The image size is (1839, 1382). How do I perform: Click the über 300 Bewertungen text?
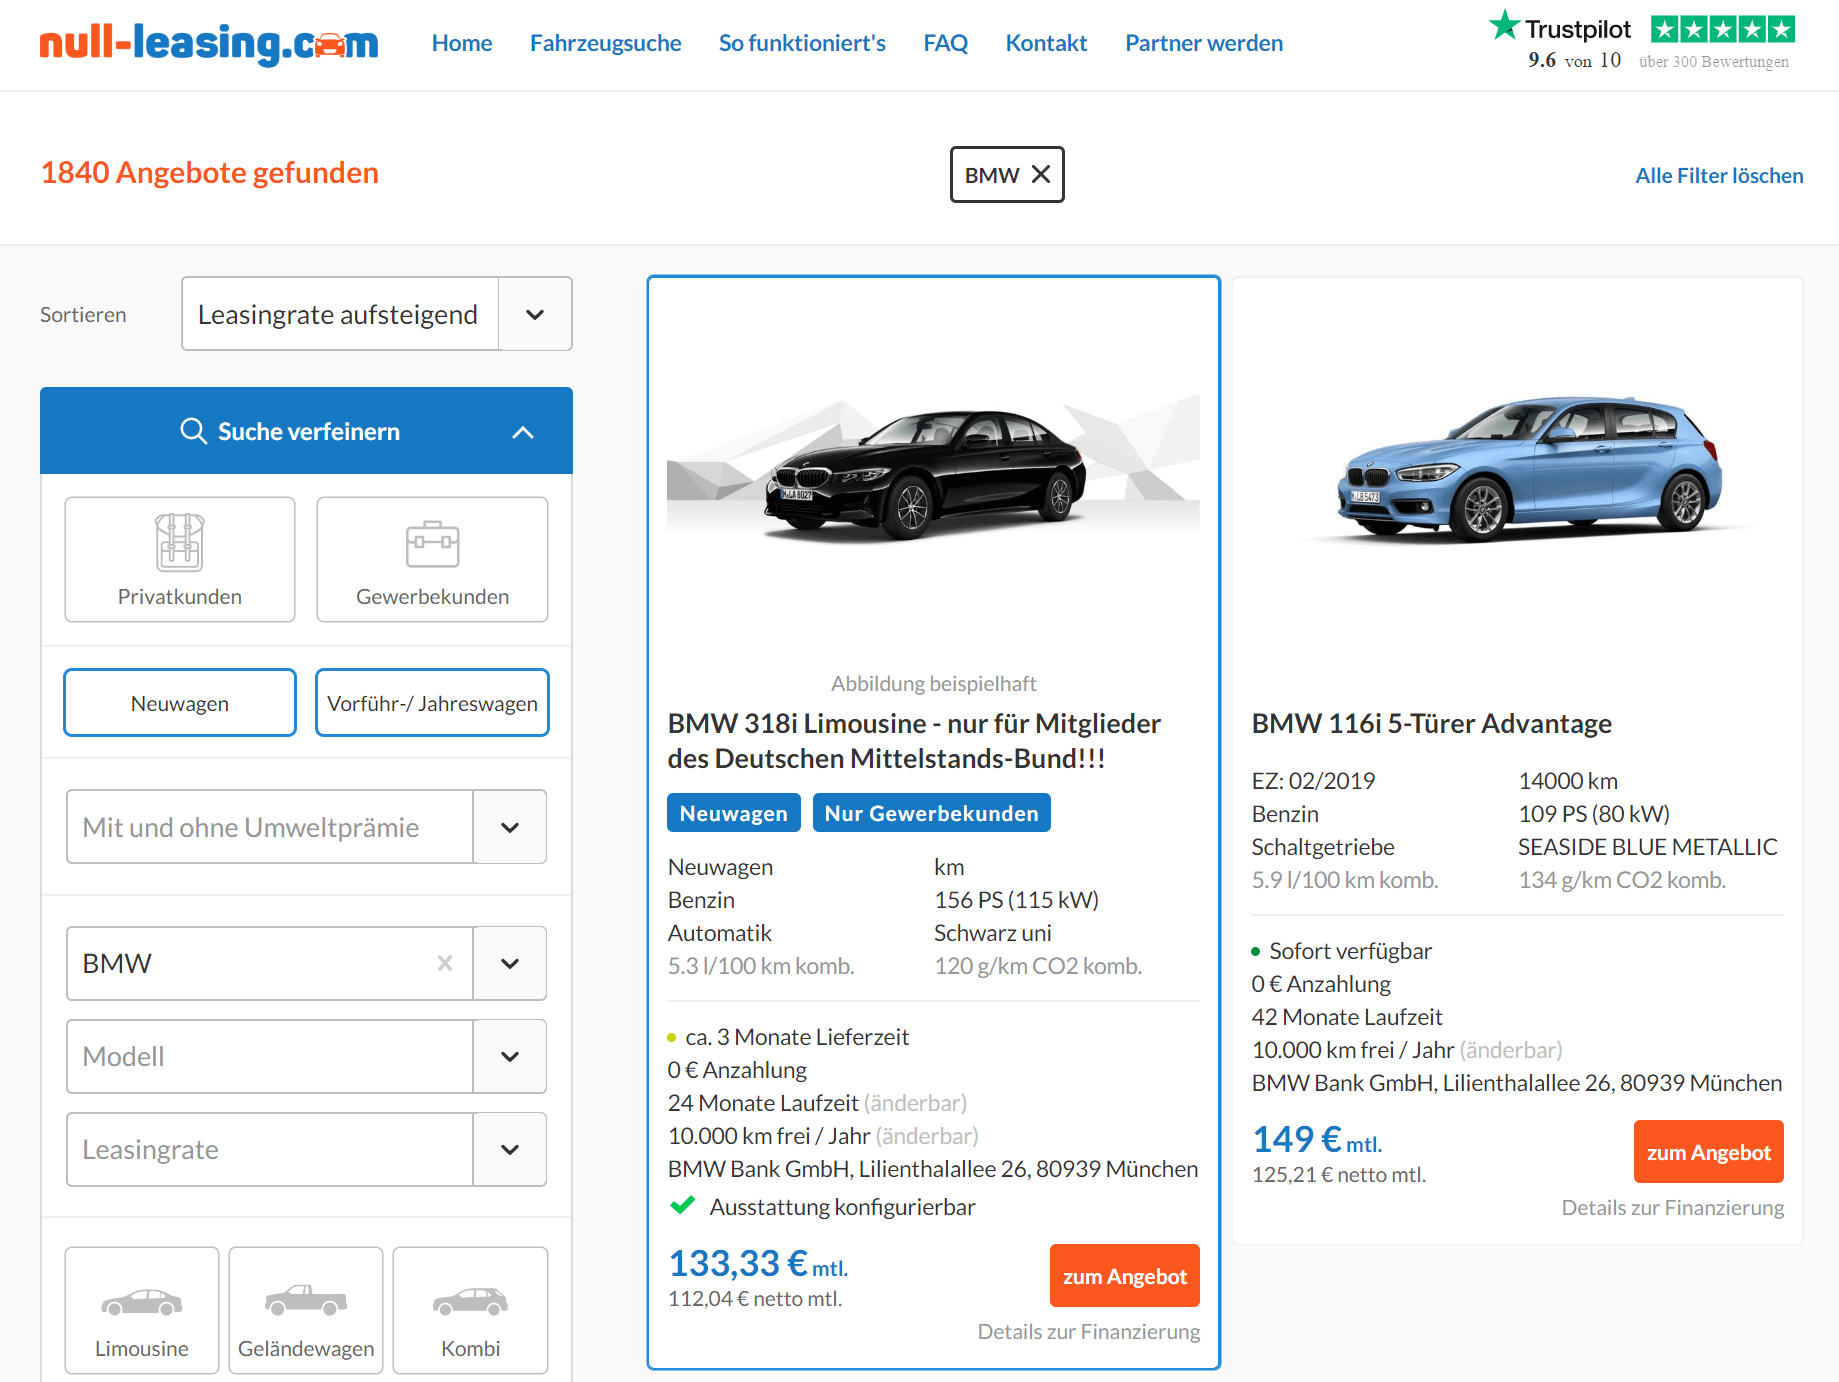click(1714, 62)
